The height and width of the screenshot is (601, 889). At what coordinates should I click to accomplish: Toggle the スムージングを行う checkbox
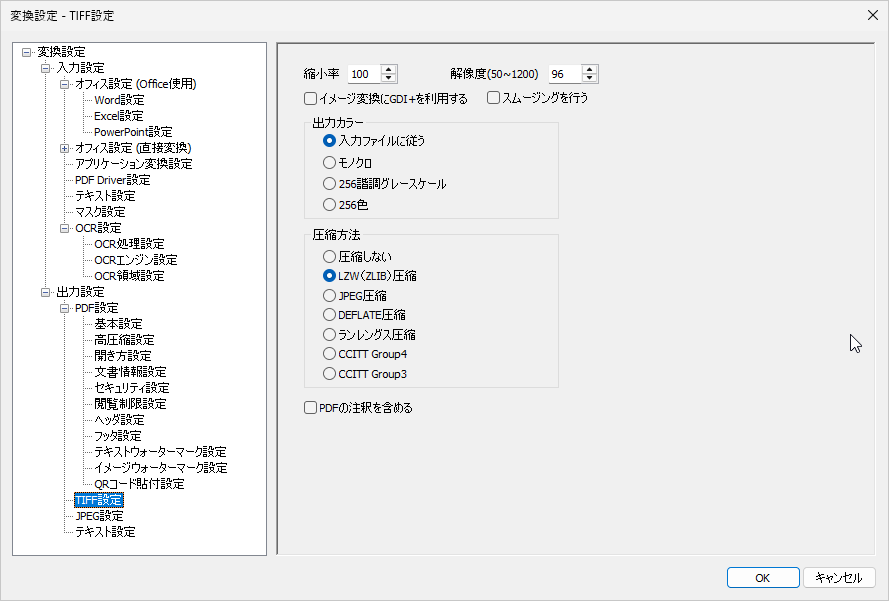493,98
